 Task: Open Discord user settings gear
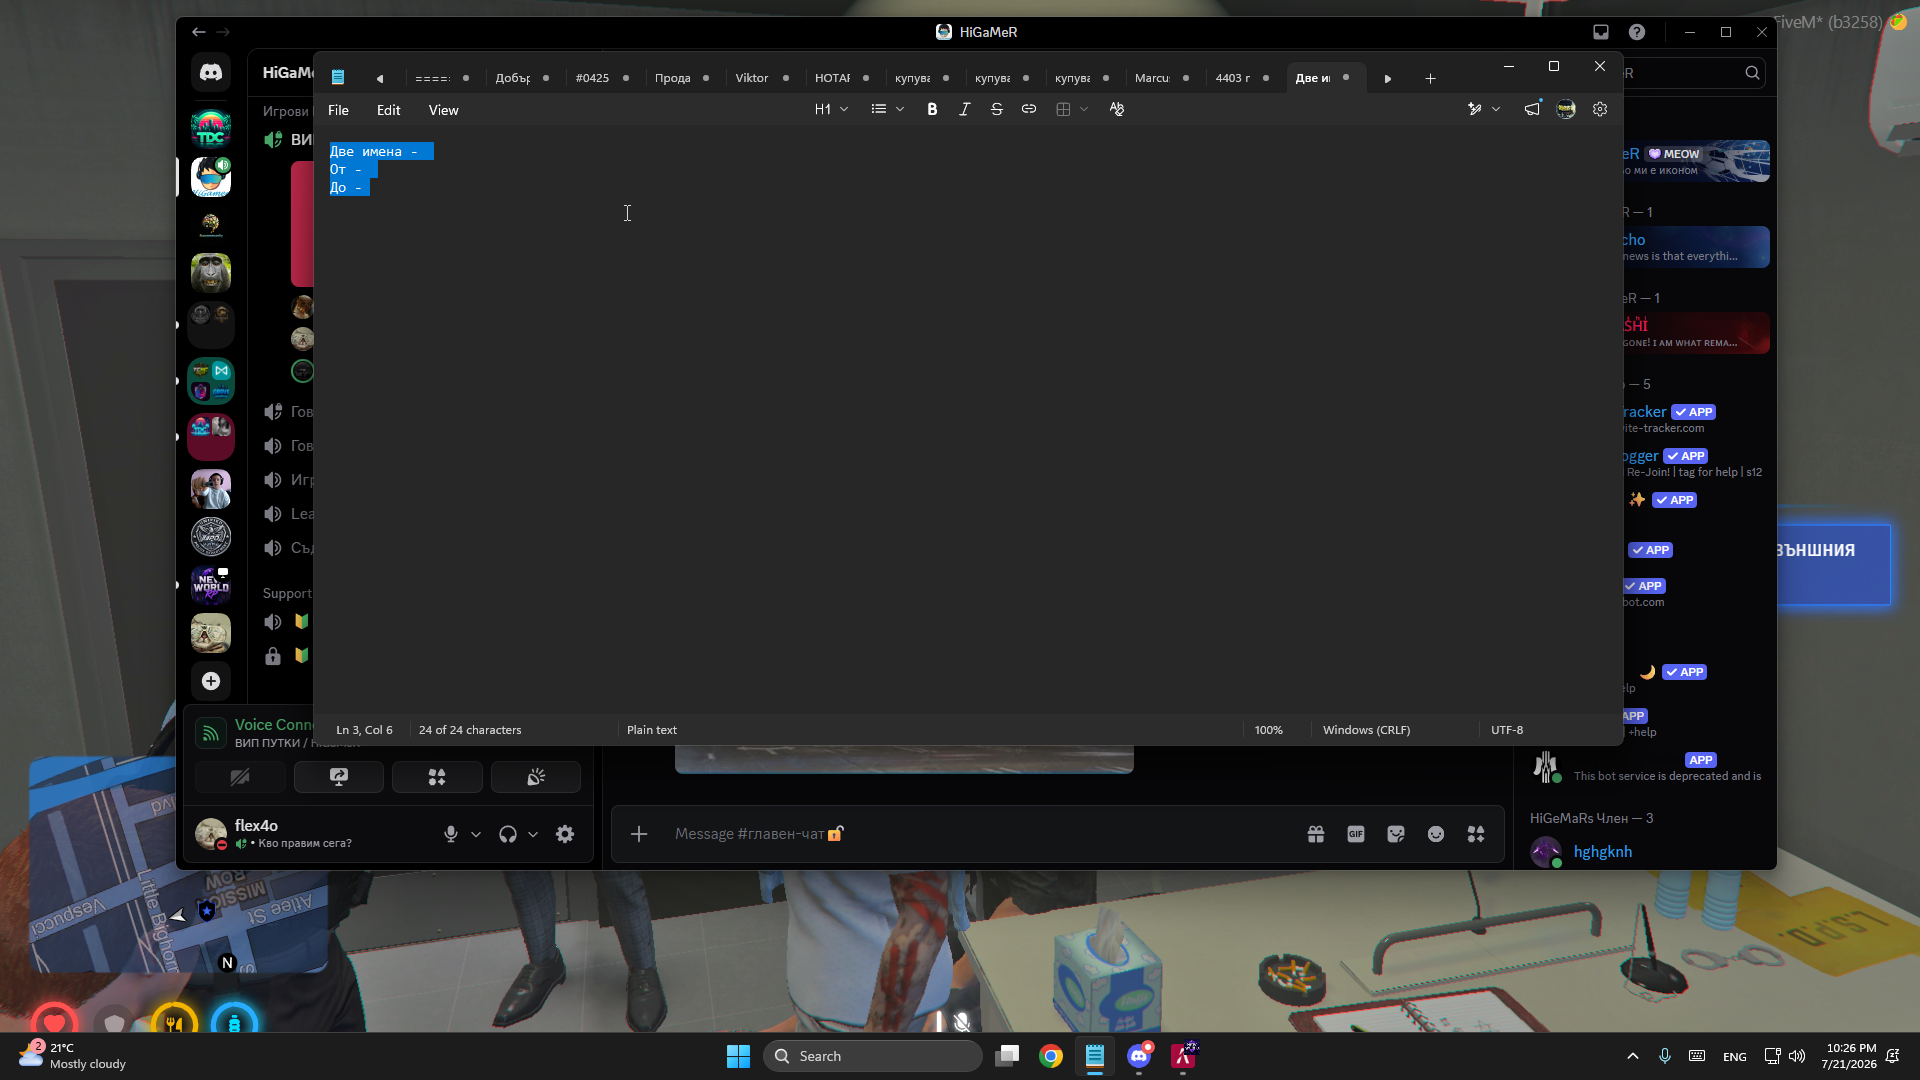coord(565,834)
